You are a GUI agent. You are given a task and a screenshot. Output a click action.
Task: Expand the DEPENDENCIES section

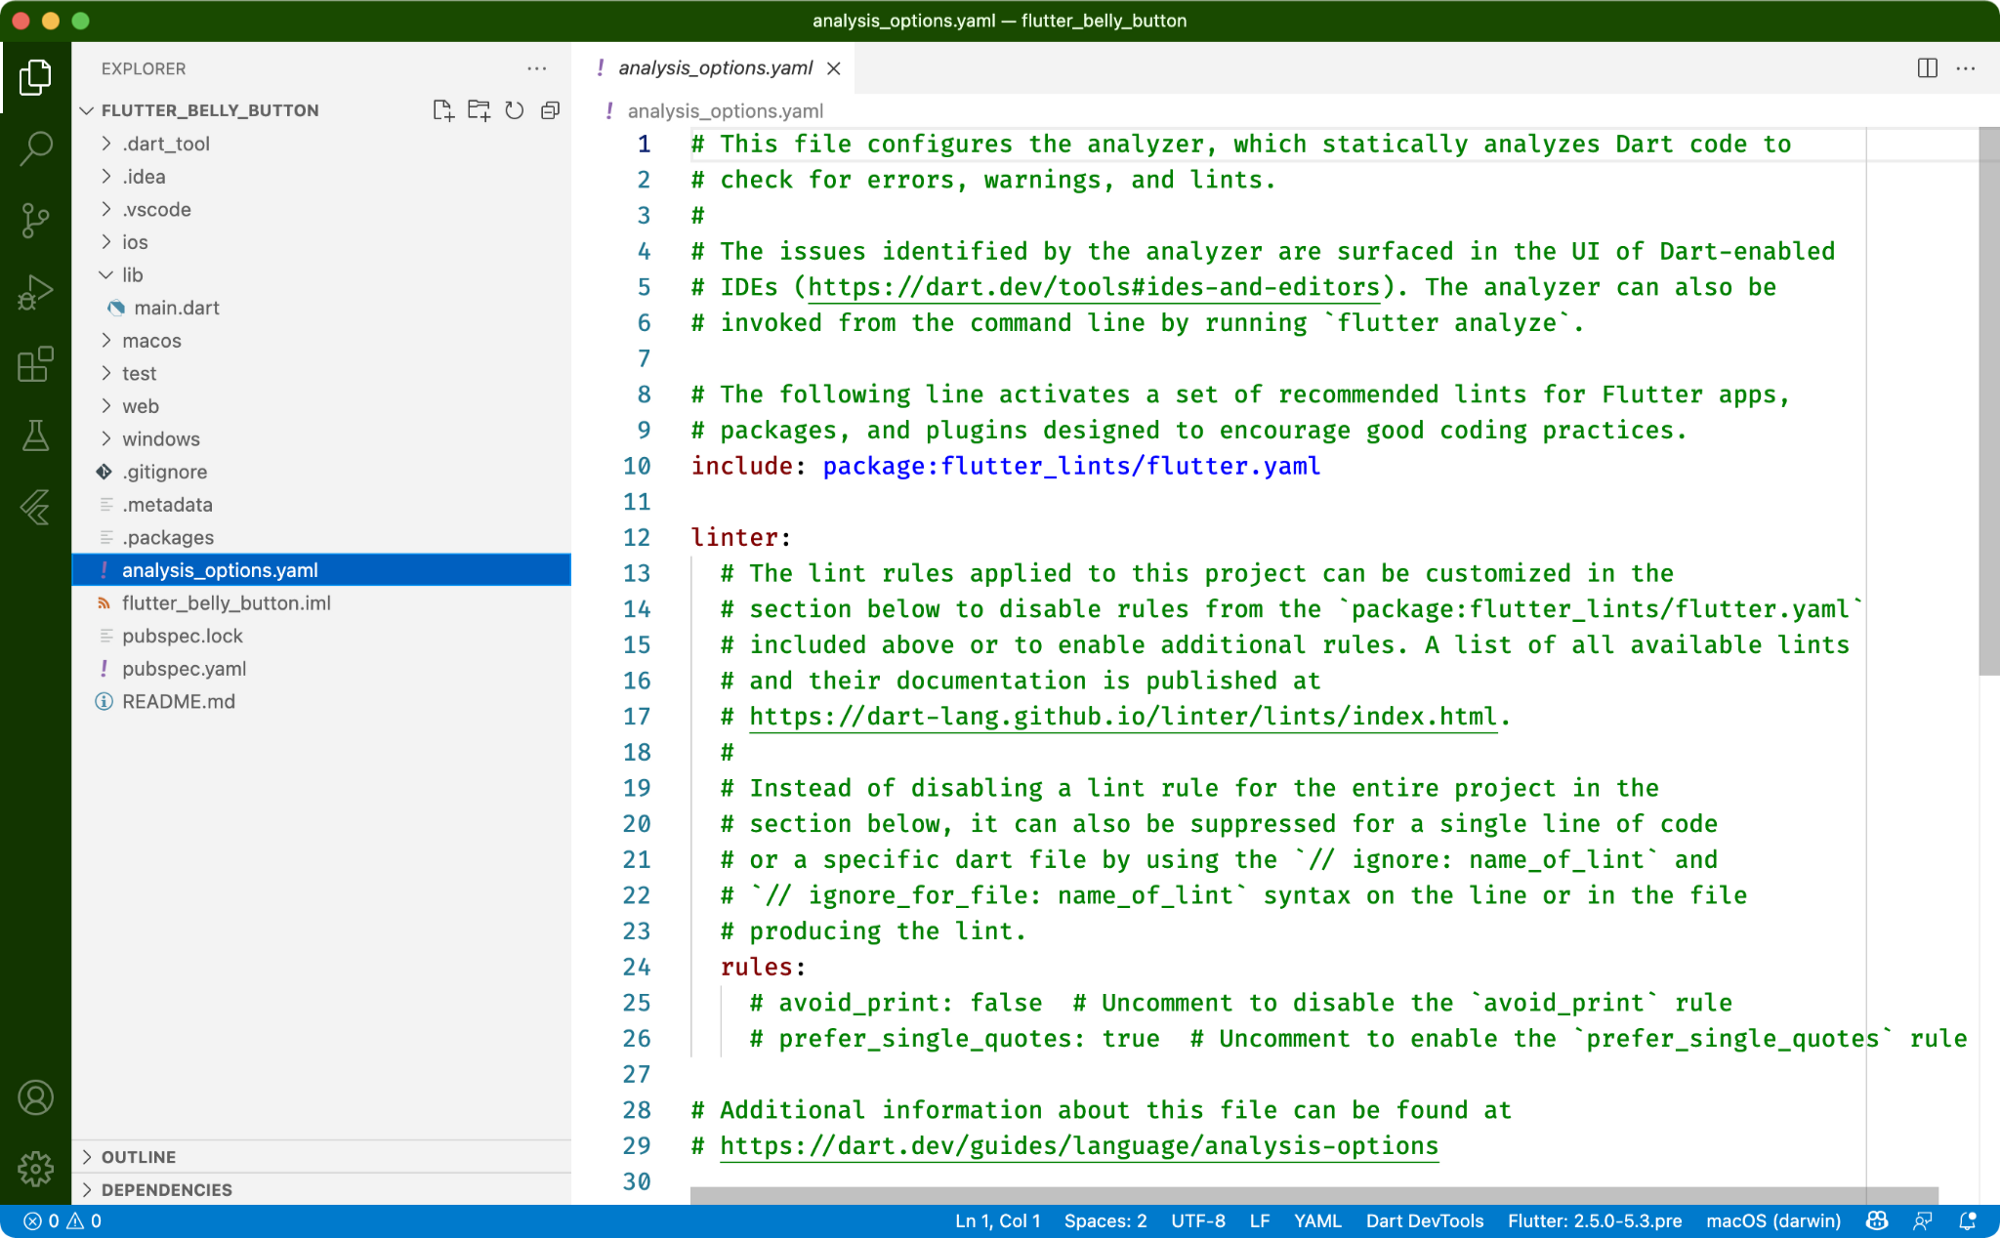coord(166,1190)
